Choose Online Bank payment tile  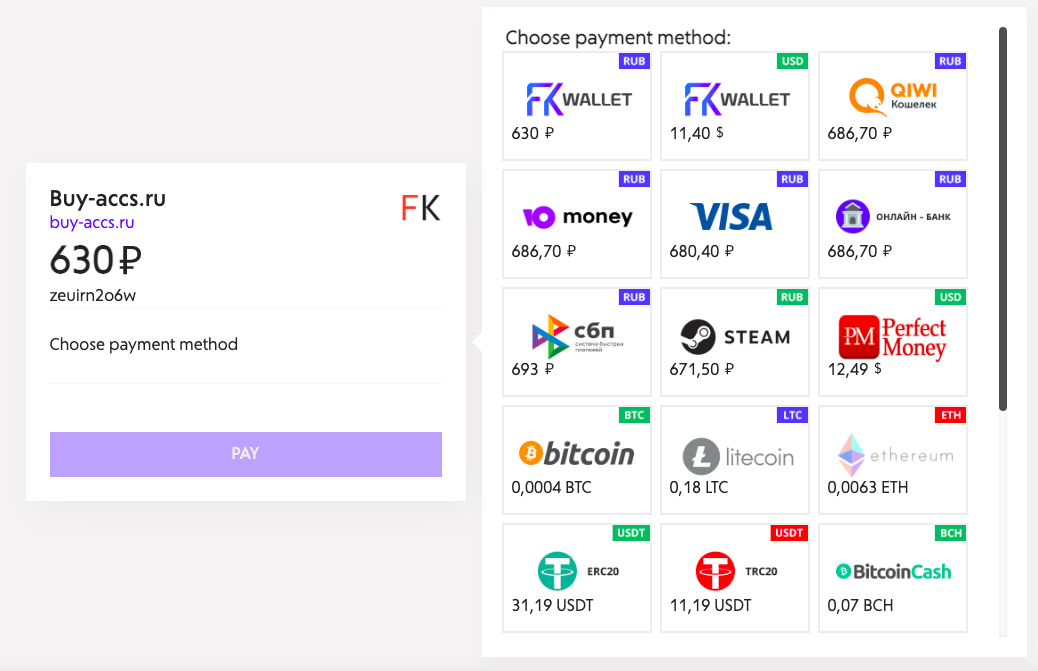tap(893, 224)
